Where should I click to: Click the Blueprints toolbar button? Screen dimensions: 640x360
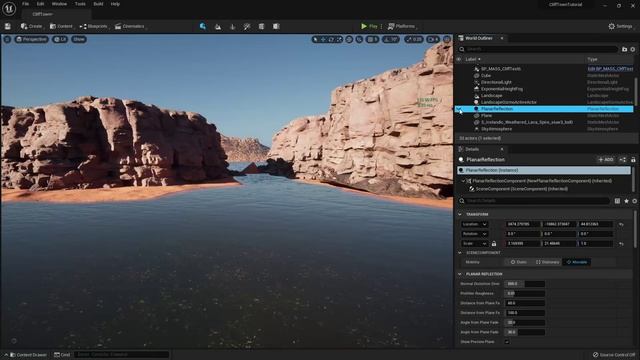[93, 26]
